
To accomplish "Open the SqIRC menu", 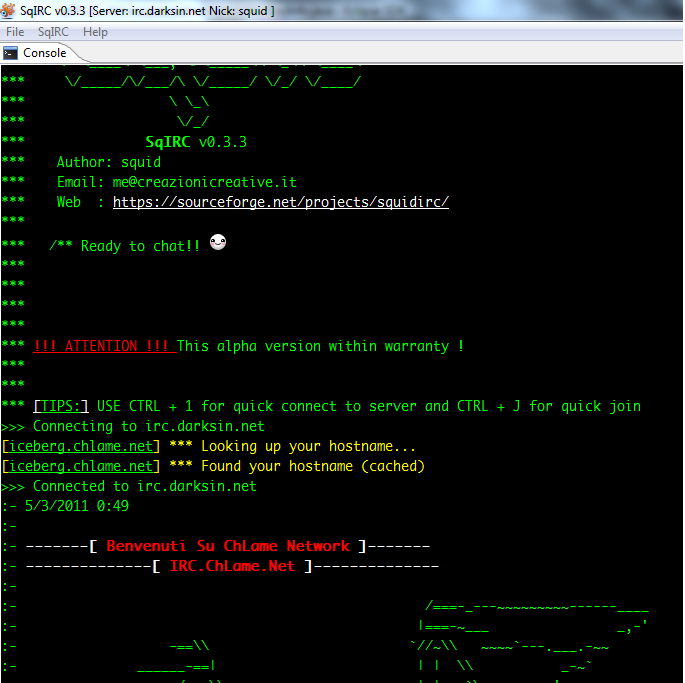I will pyautogui.click(x=53, y=32).
